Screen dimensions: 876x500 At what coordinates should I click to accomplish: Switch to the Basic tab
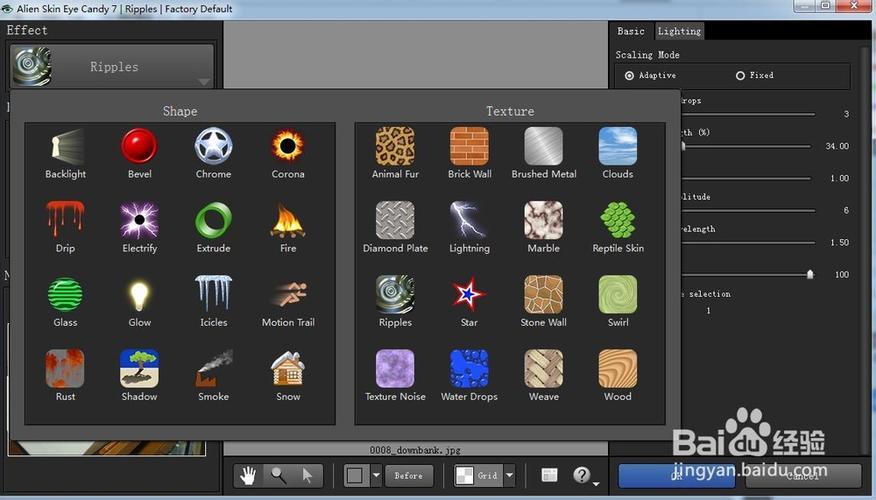point(631,31)
